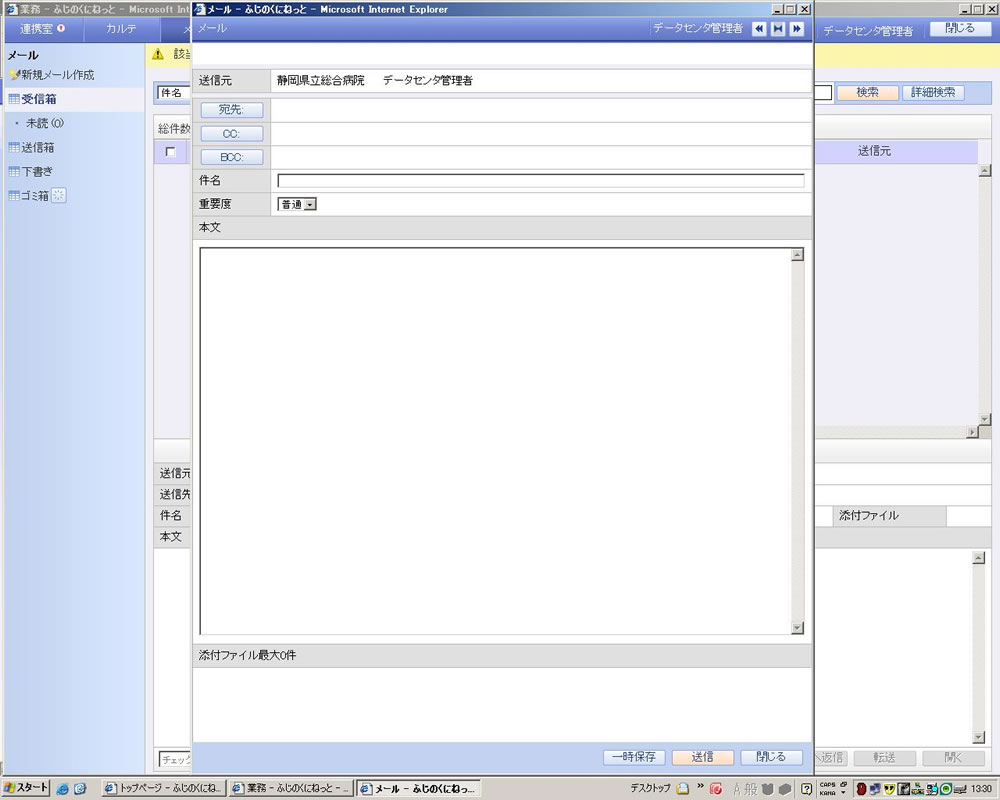Click the yellow shield tray icon
The image size is (1000, 800).
pos(890,789)
